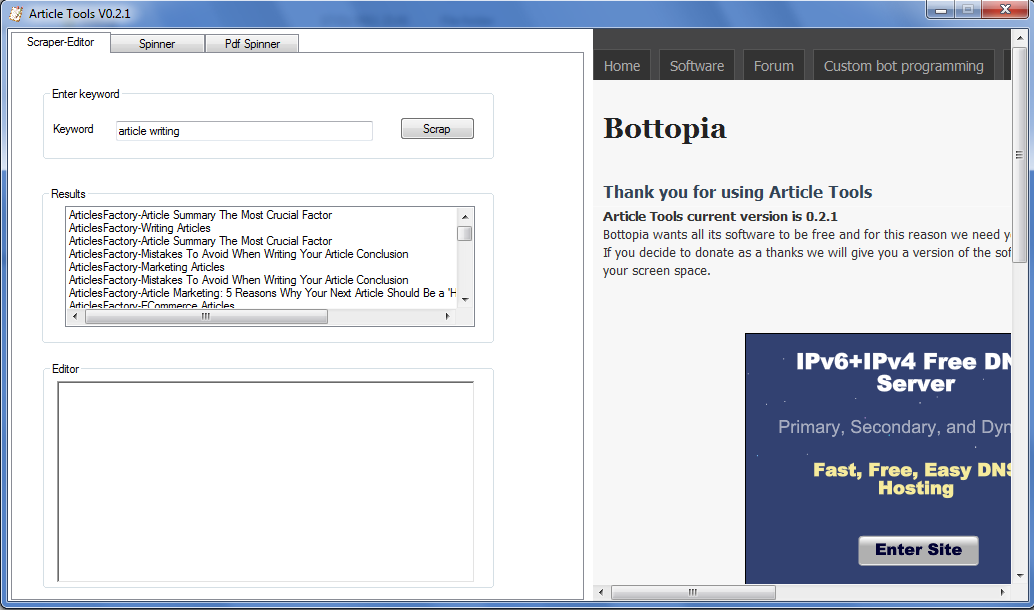Click the results list scroll down arrow
The height and width of the screenshot is (610, 1034).
click(465, 299)
